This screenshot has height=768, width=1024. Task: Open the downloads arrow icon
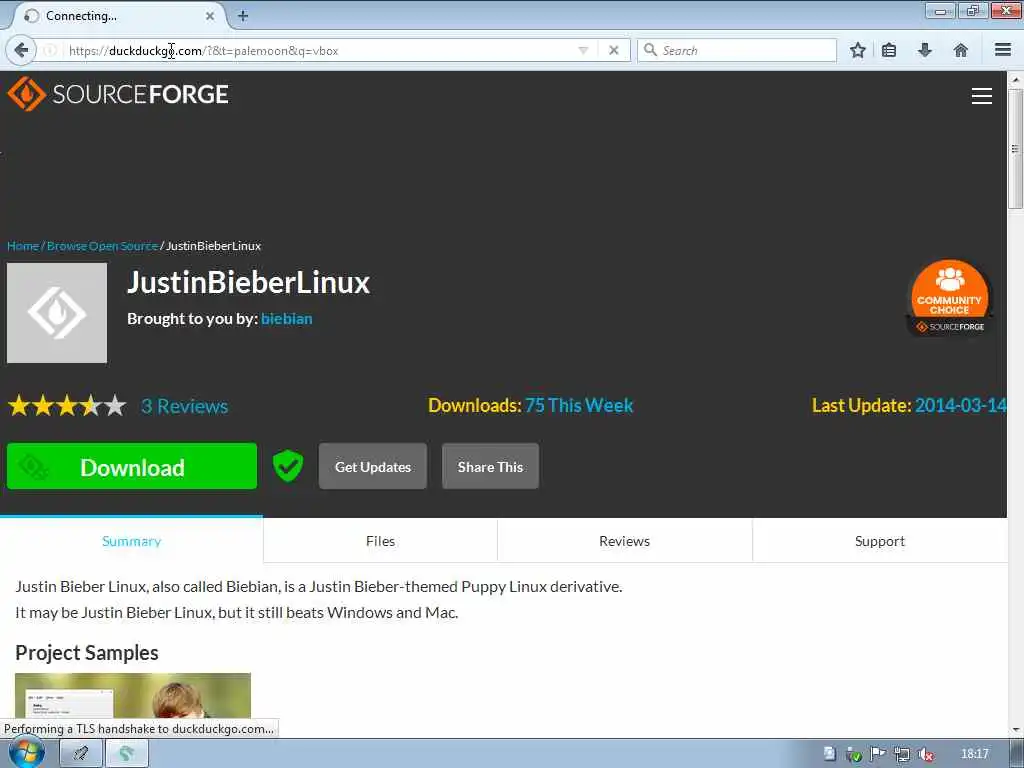tap(925, 50)
